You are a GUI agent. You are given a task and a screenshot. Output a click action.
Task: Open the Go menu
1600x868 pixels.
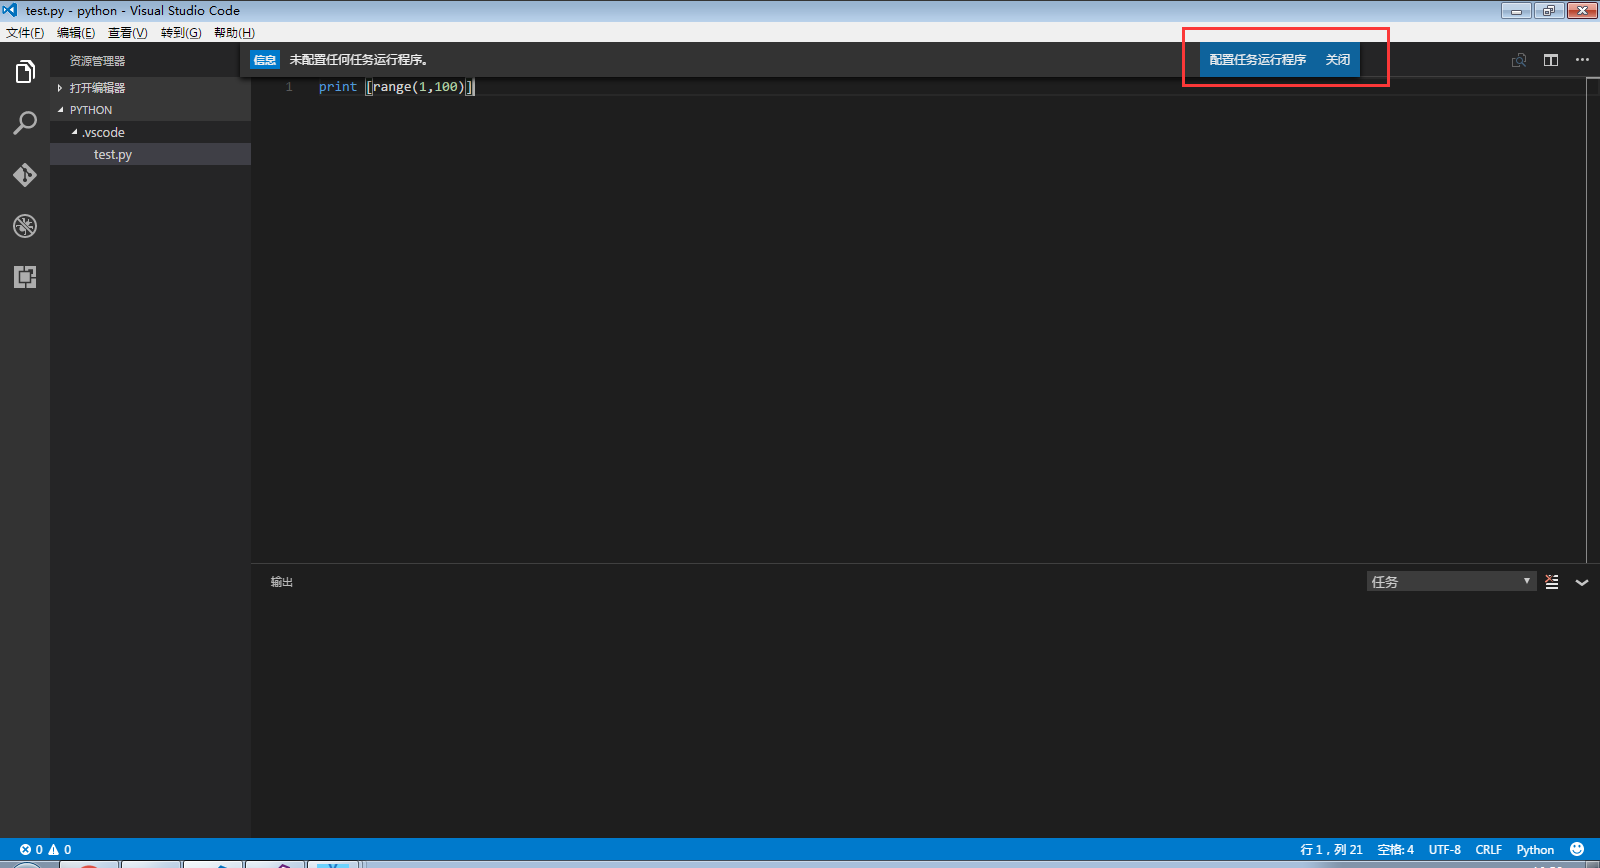coord(181,33)
